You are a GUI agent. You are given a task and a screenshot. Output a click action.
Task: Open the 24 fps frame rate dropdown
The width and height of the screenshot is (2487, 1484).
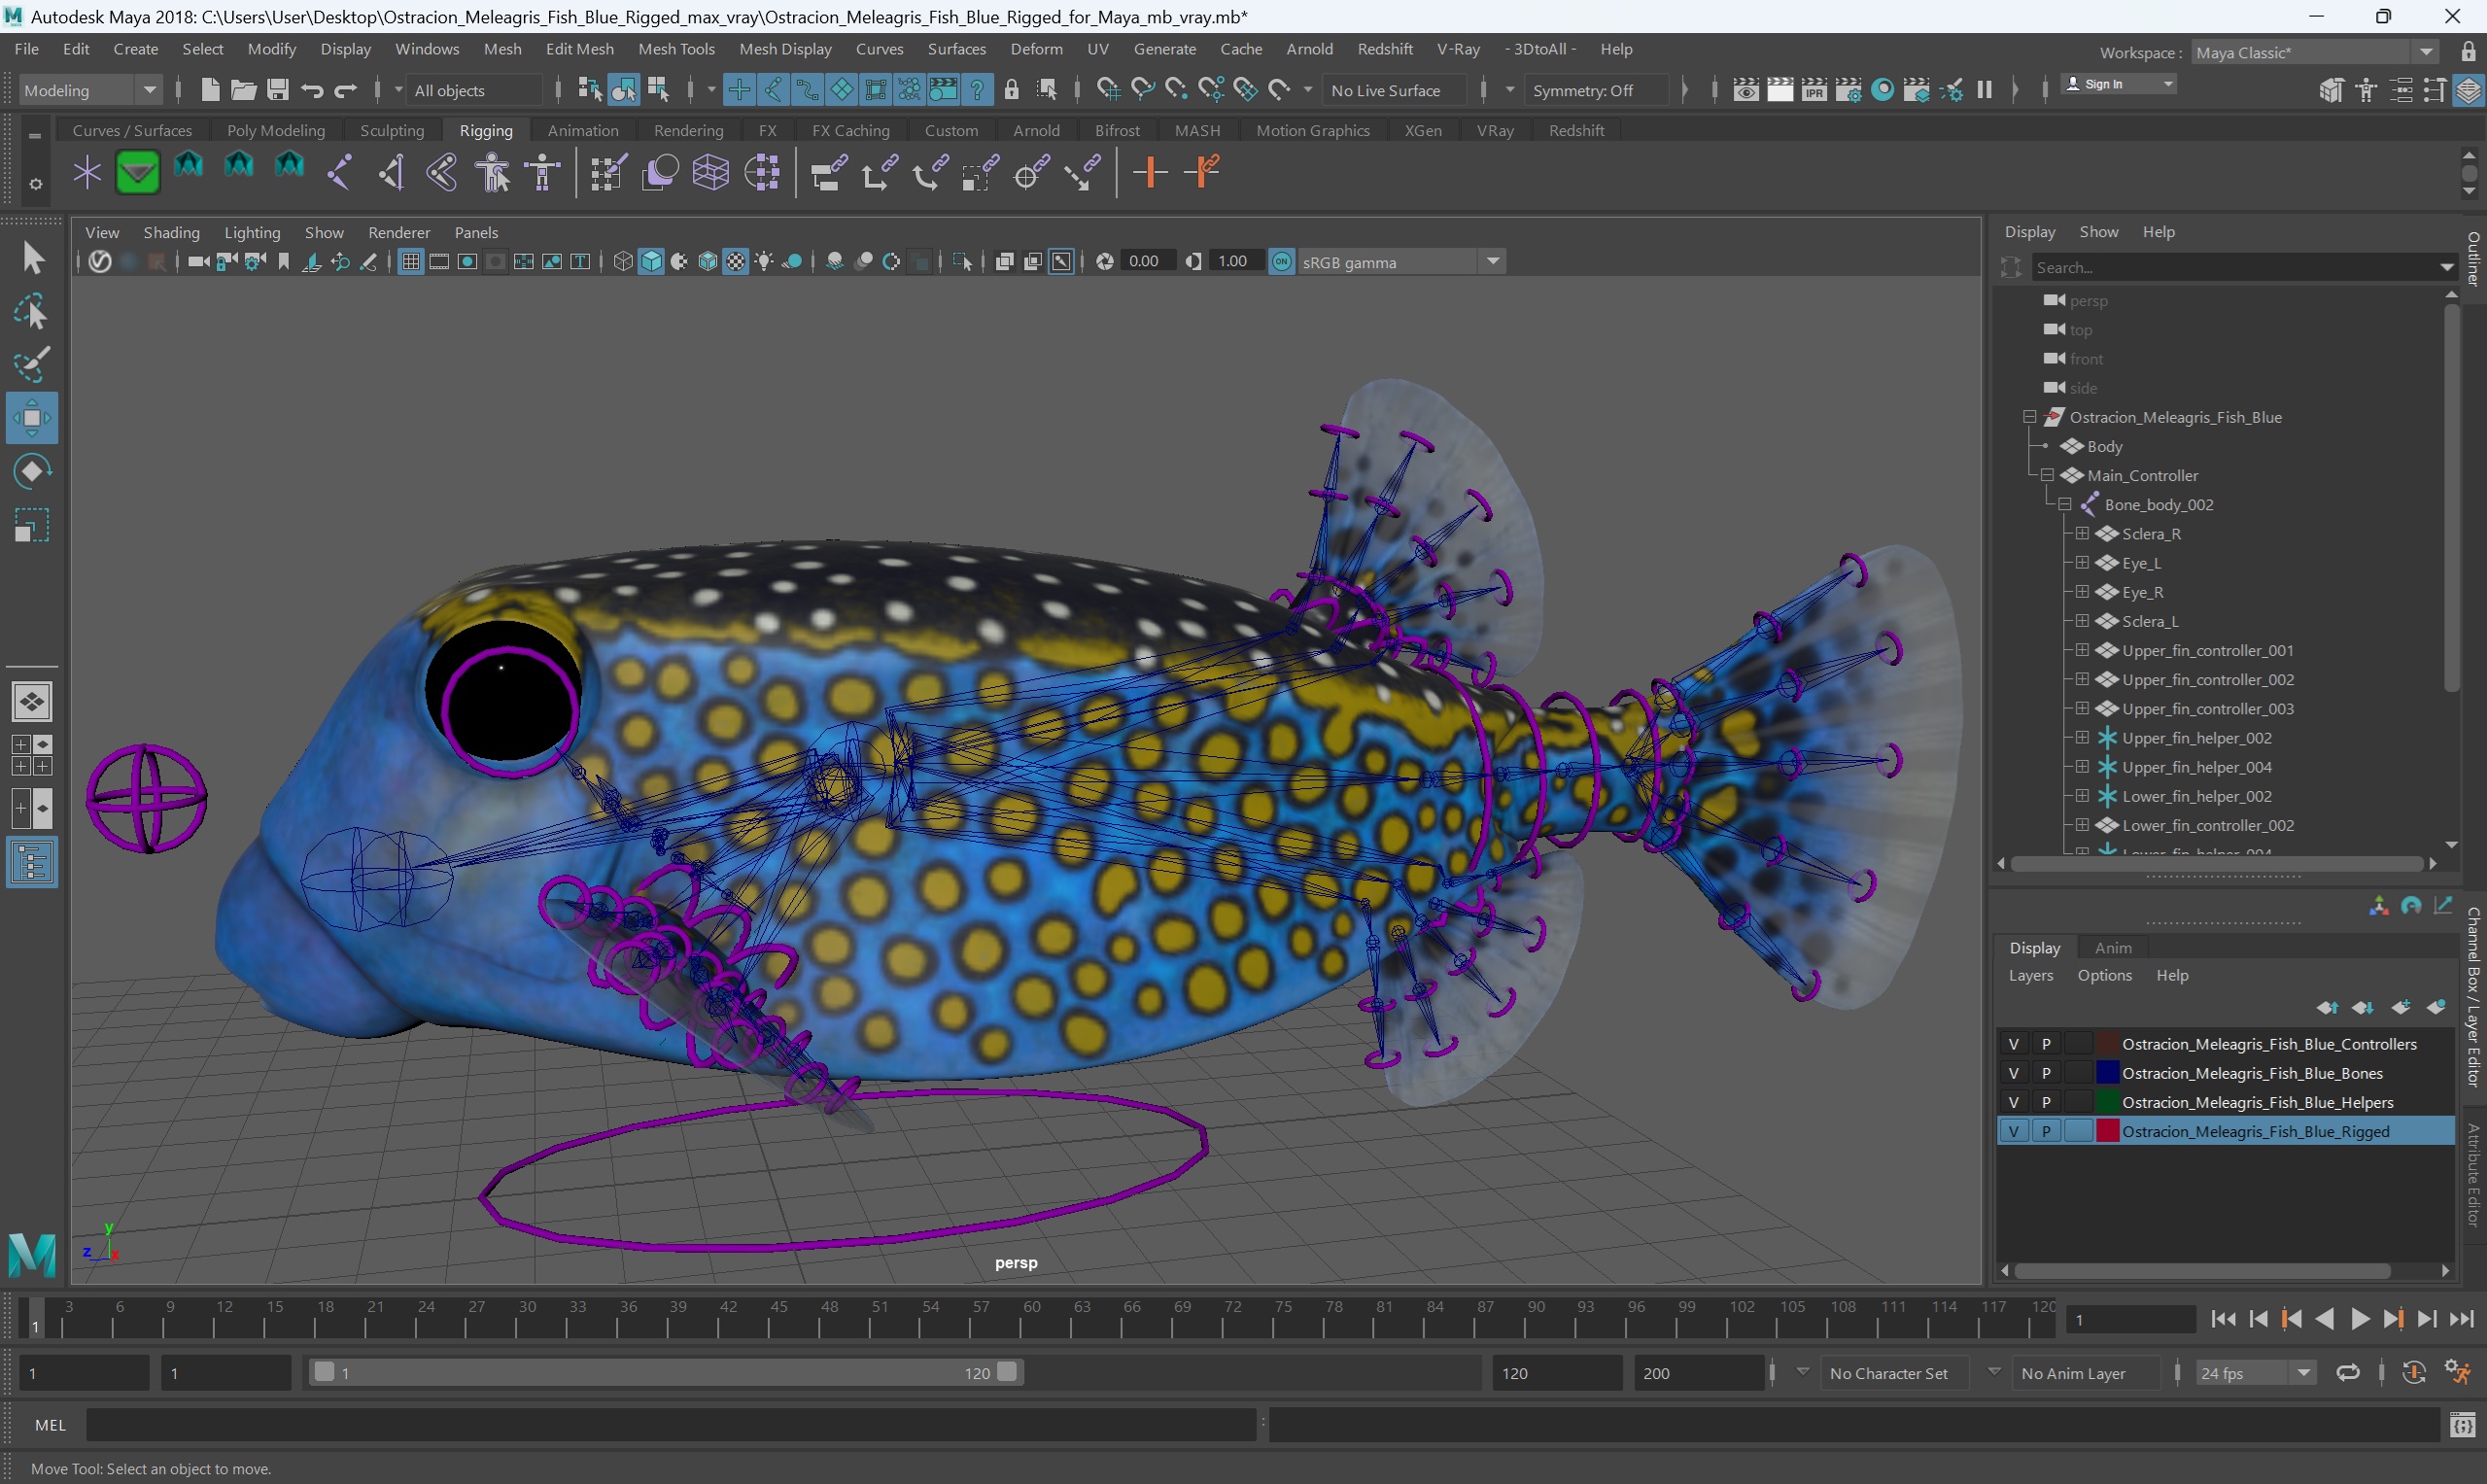[x=2255, y=1373]
